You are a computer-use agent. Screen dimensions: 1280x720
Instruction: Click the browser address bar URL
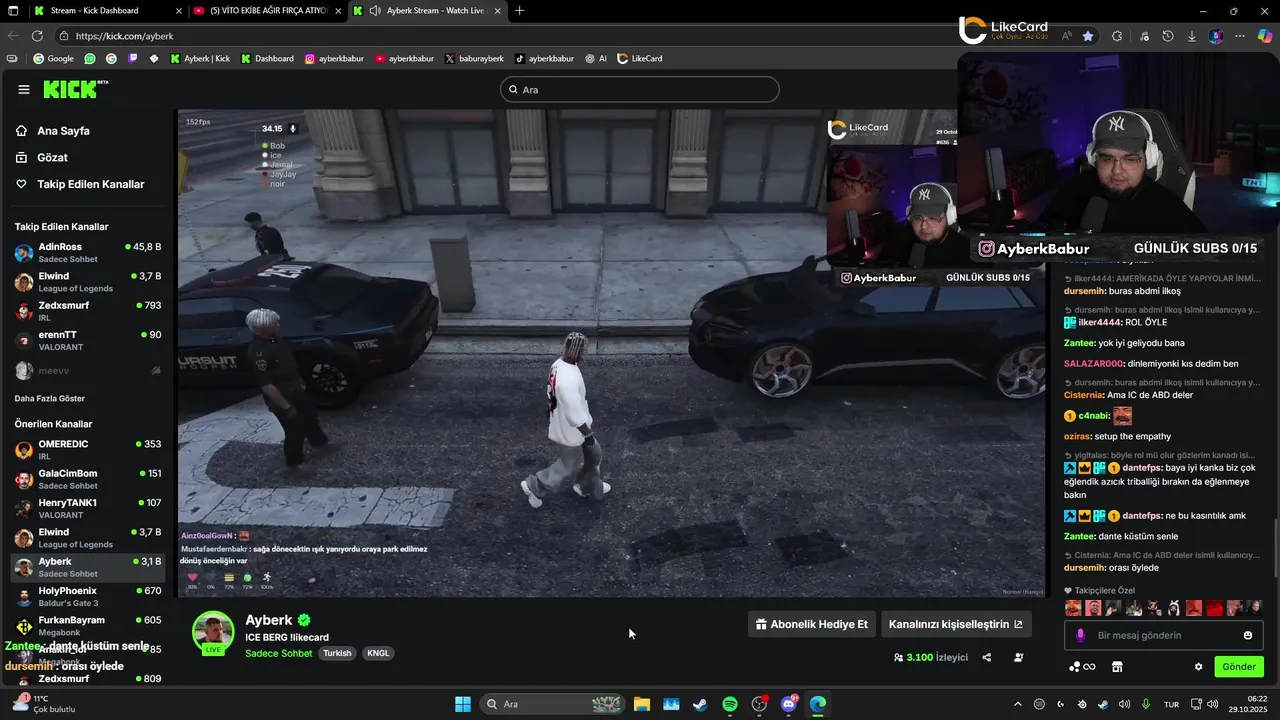[124, 36]
